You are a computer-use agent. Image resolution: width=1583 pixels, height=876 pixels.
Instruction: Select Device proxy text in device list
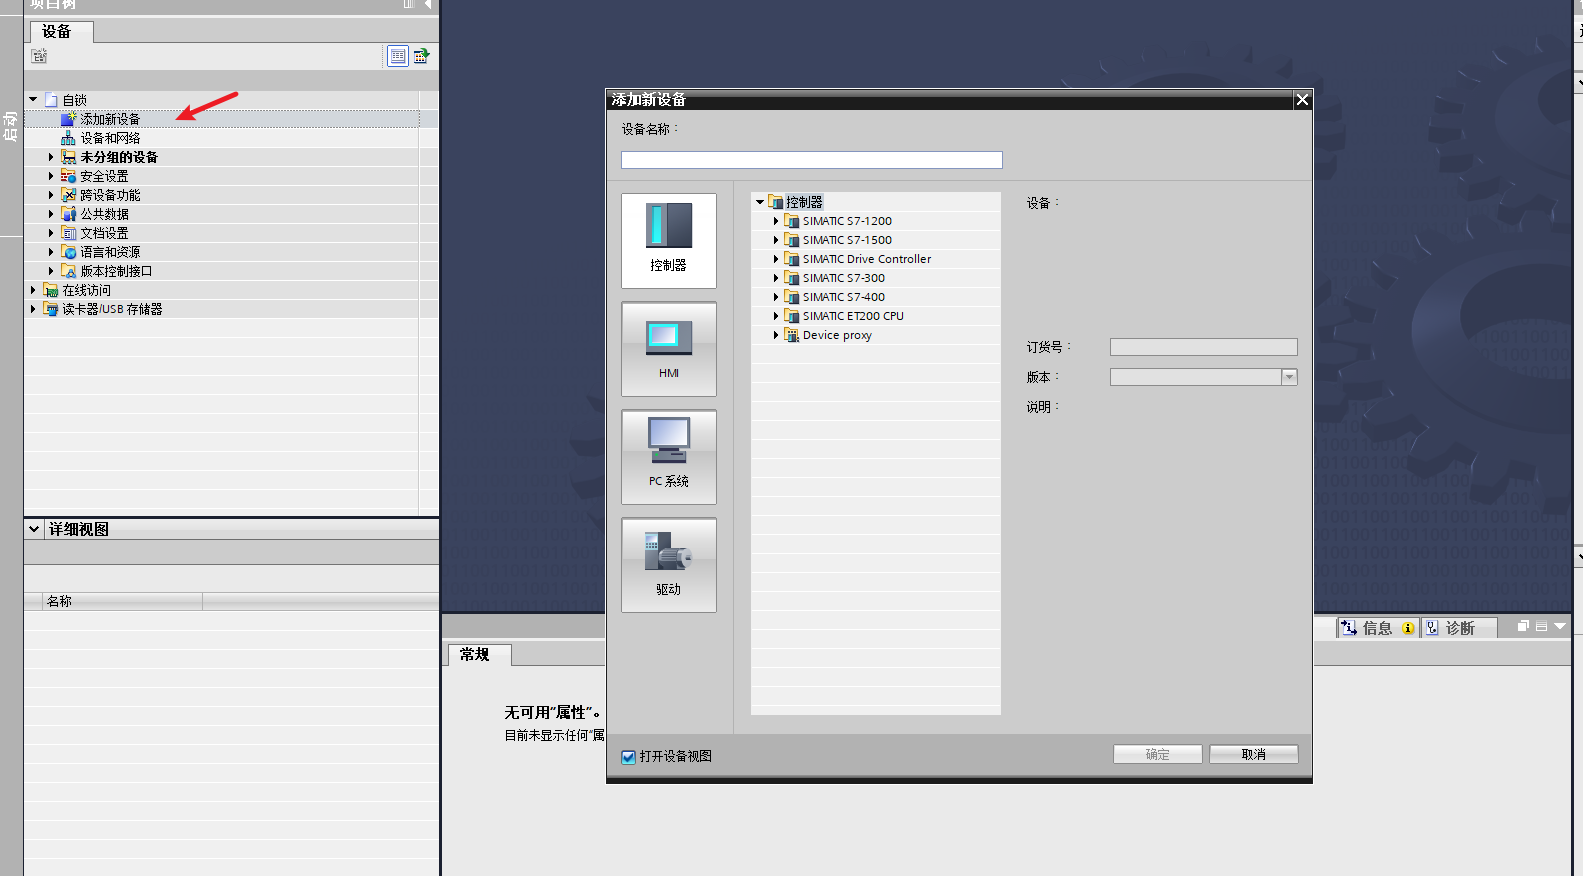(x=837, y=335)
